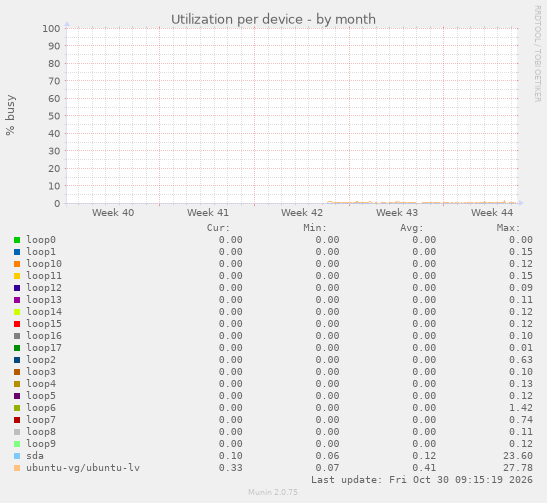The width and height of the screenshot is (547, 503).
Task: Click the loop10 orange color swatch
Action: click(17, 264)
